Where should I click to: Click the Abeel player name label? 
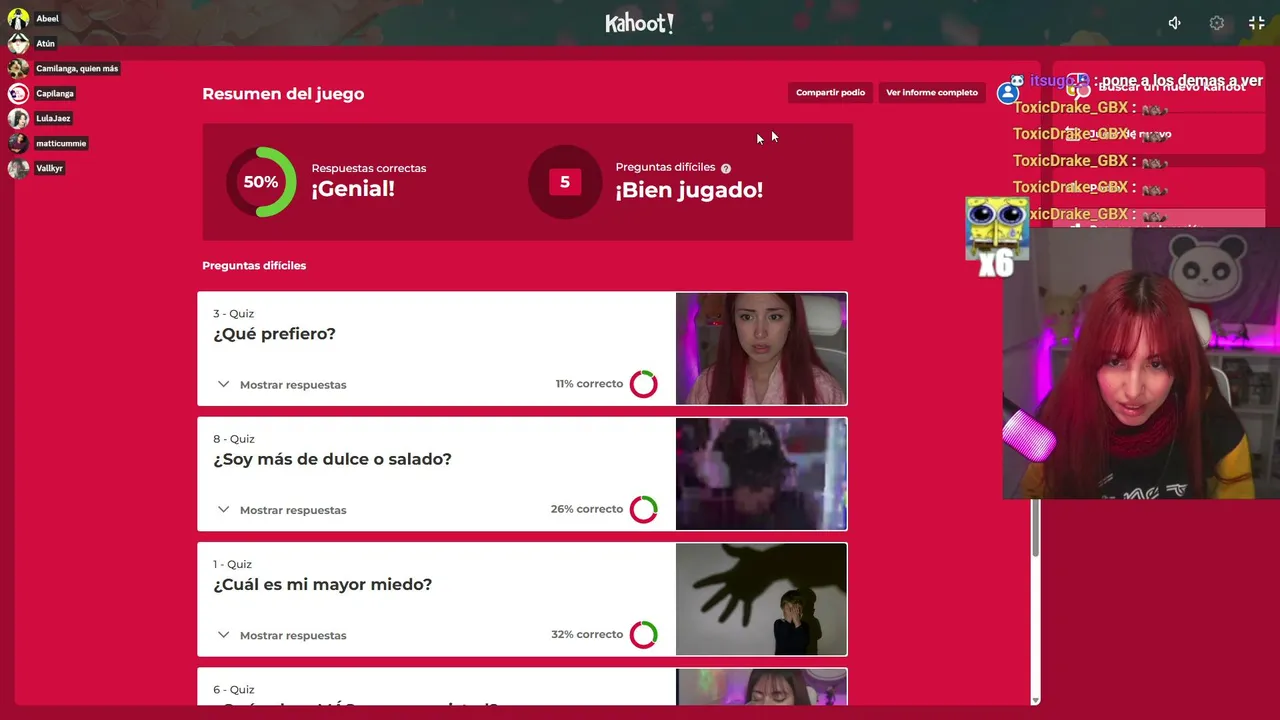coord(47,19)
